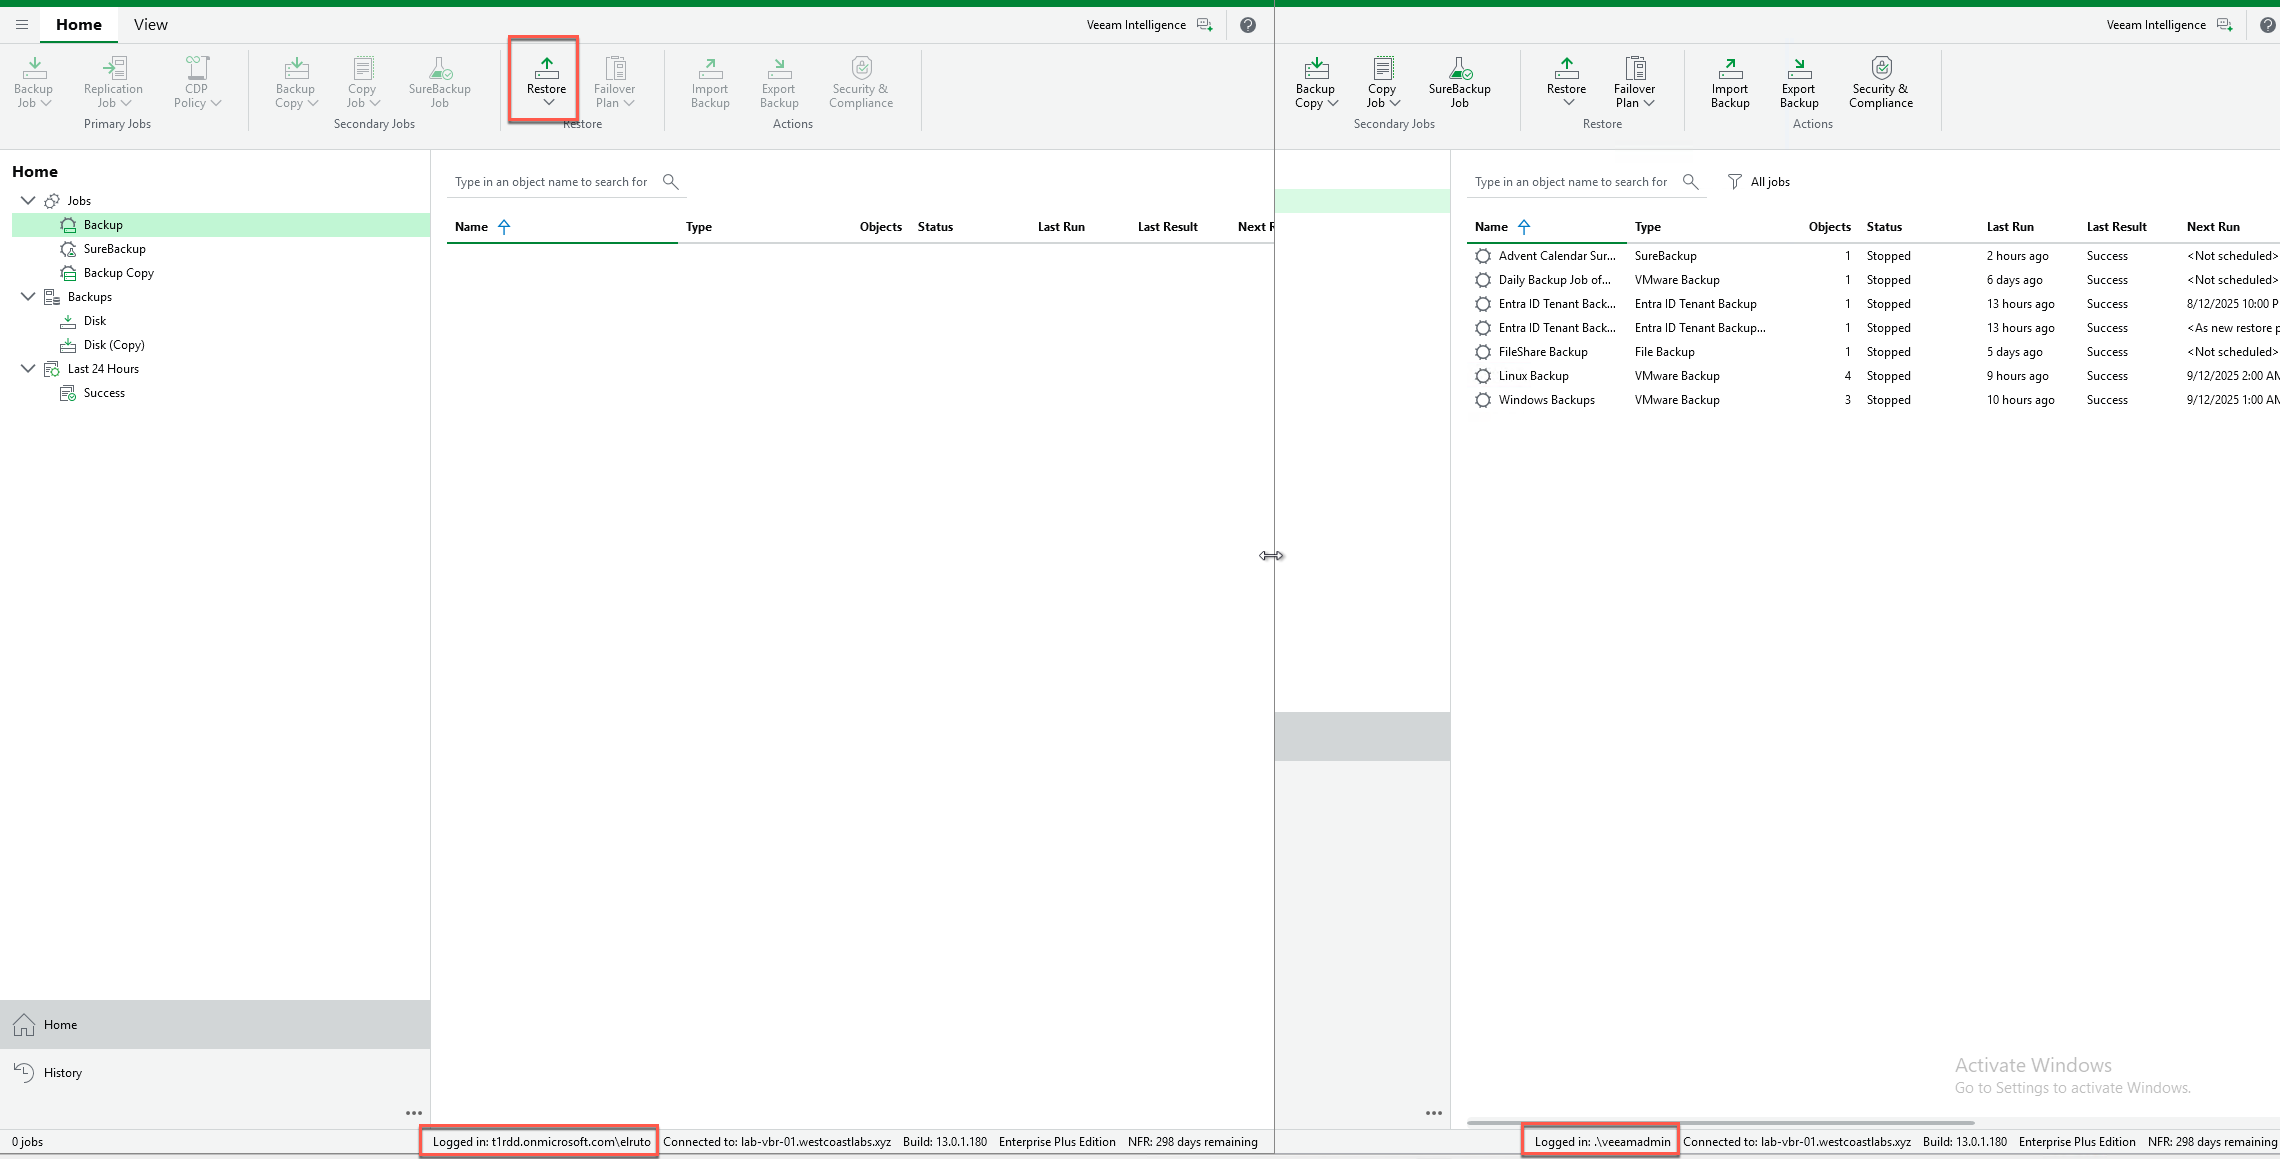2280x1159 pixels.
Task: Select the Home ribbon tab
Action: point(78,25)
